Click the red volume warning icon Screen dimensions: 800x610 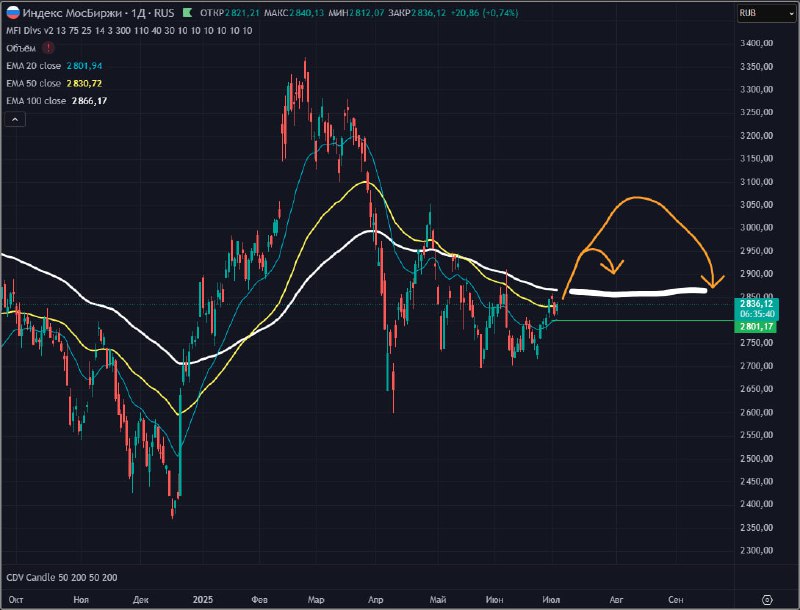(x=48, y=48)
